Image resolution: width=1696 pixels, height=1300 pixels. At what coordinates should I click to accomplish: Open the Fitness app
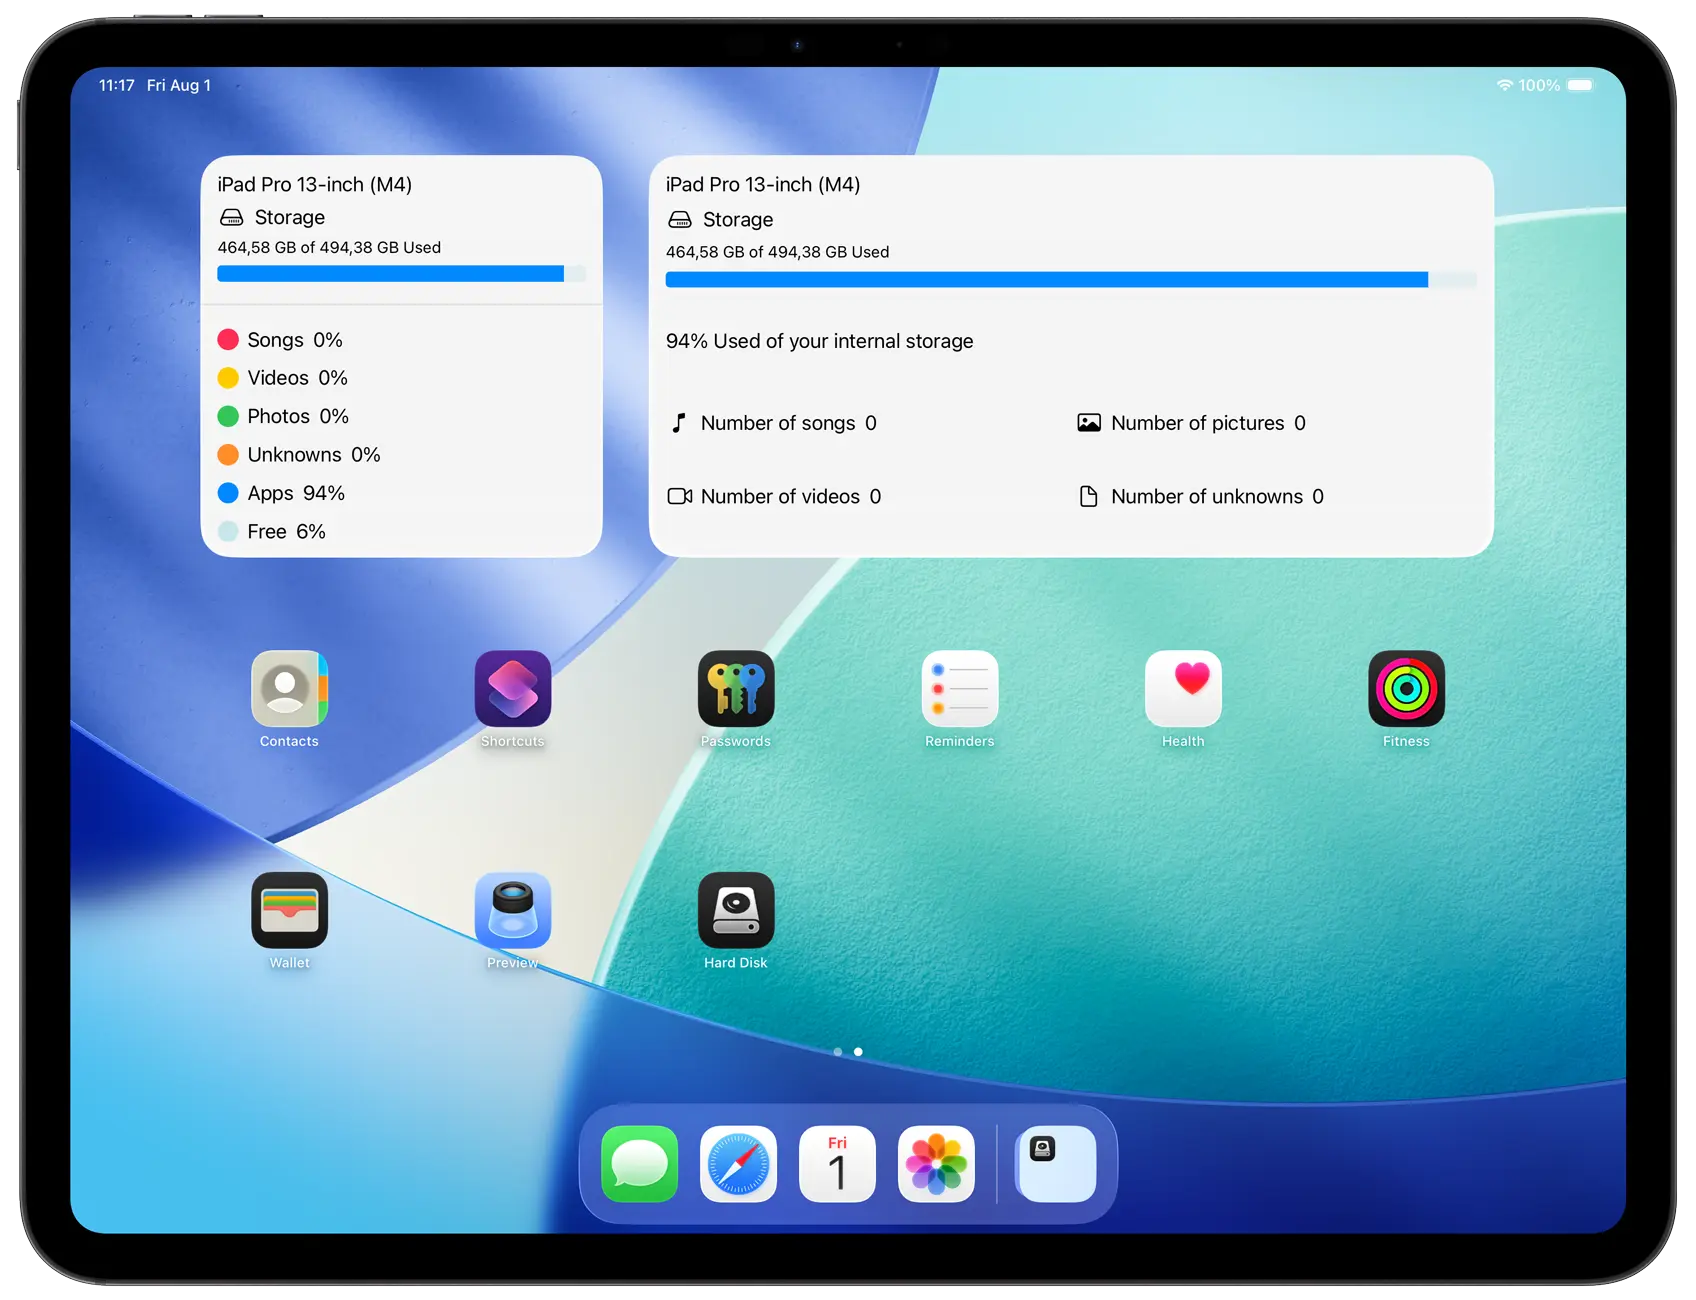pyautogui.click(x=1406, y=688)
